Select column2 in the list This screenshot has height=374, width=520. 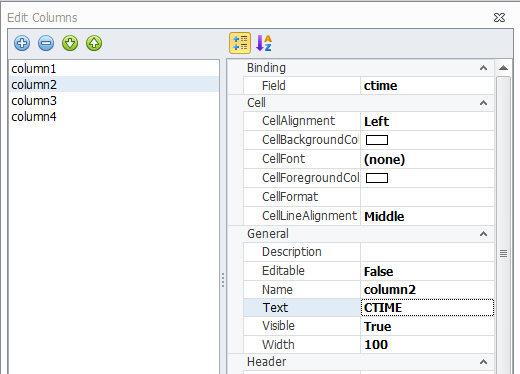pos(114,84)
